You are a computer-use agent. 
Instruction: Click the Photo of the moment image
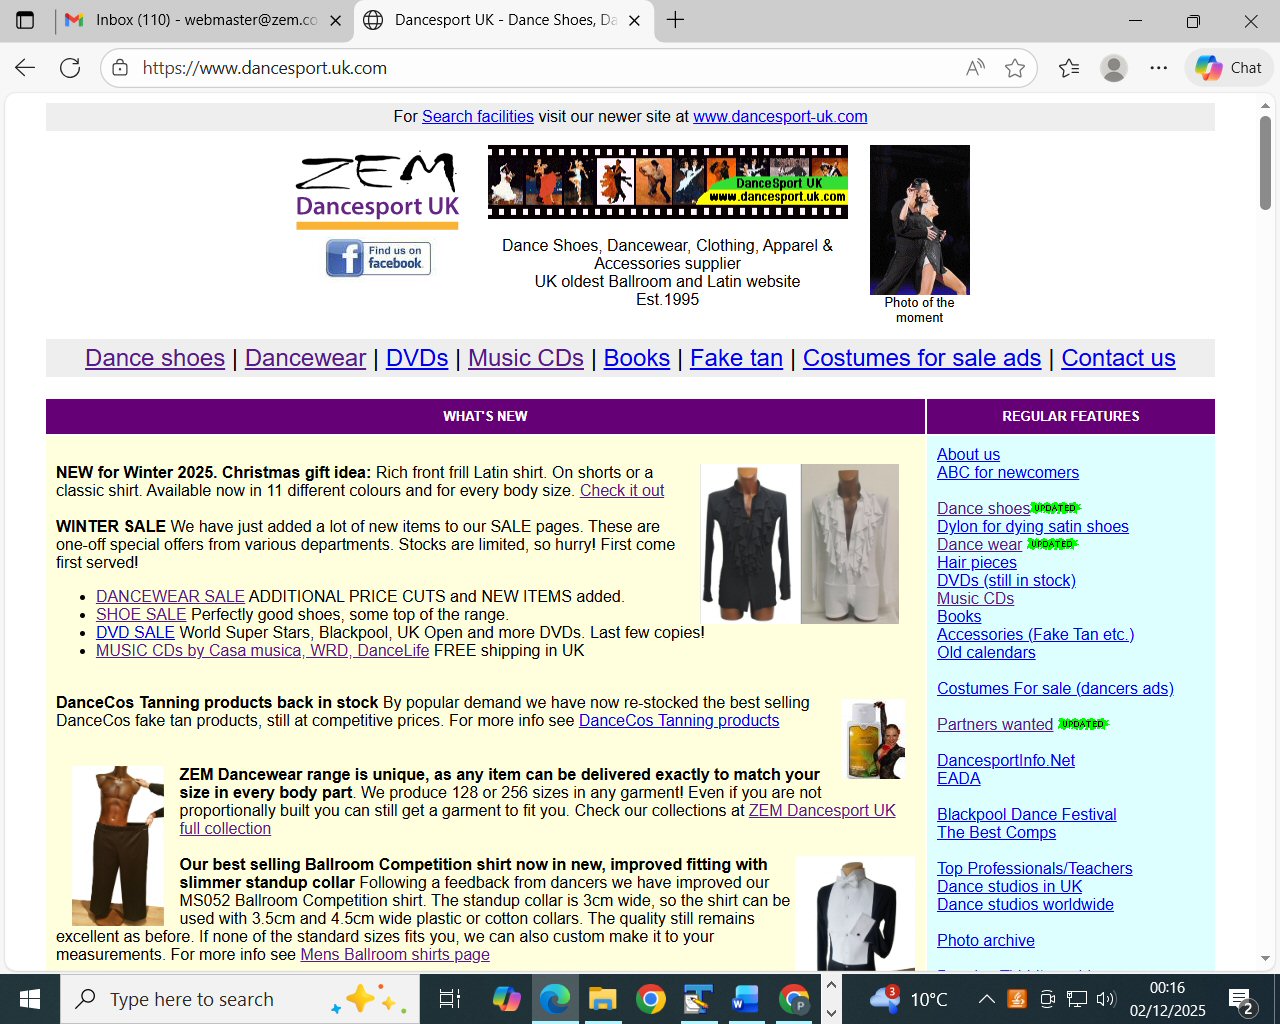pyautogui.click(x=919, y=219)
